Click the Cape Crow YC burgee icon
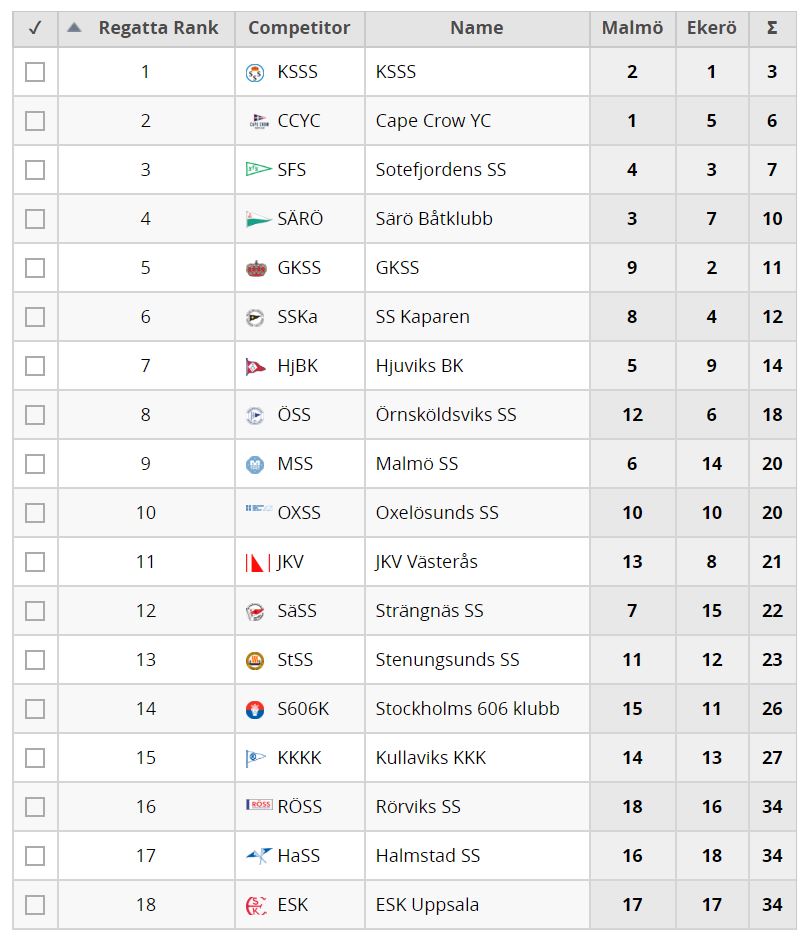811x947 pixels. click(259, 121)
